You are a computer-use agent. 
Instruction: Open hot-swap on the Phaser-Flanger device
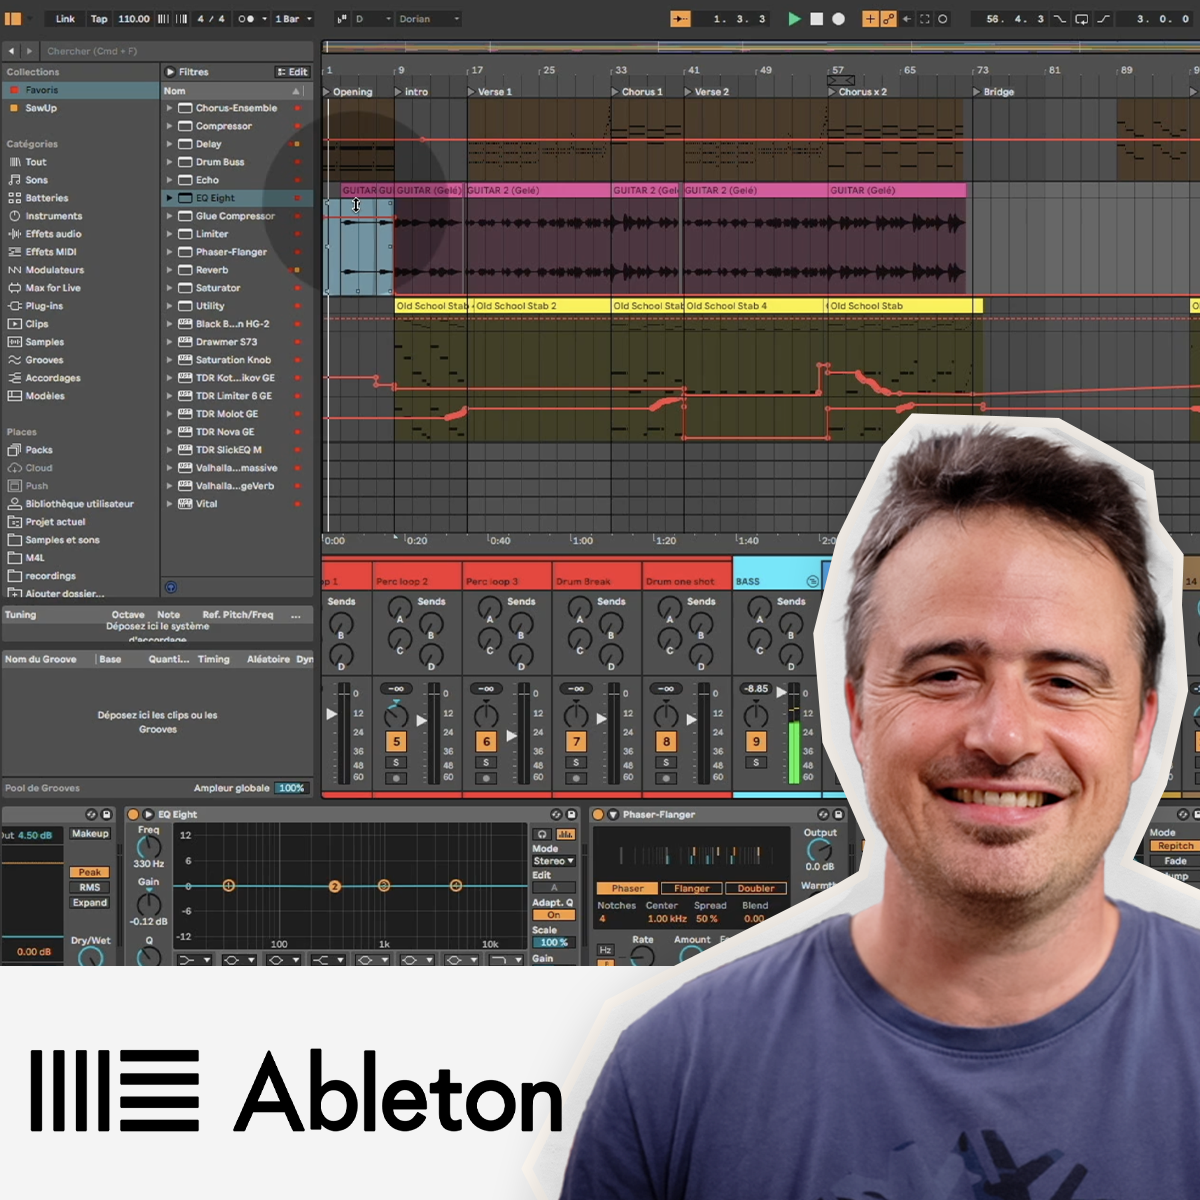[x=823, y=814]
